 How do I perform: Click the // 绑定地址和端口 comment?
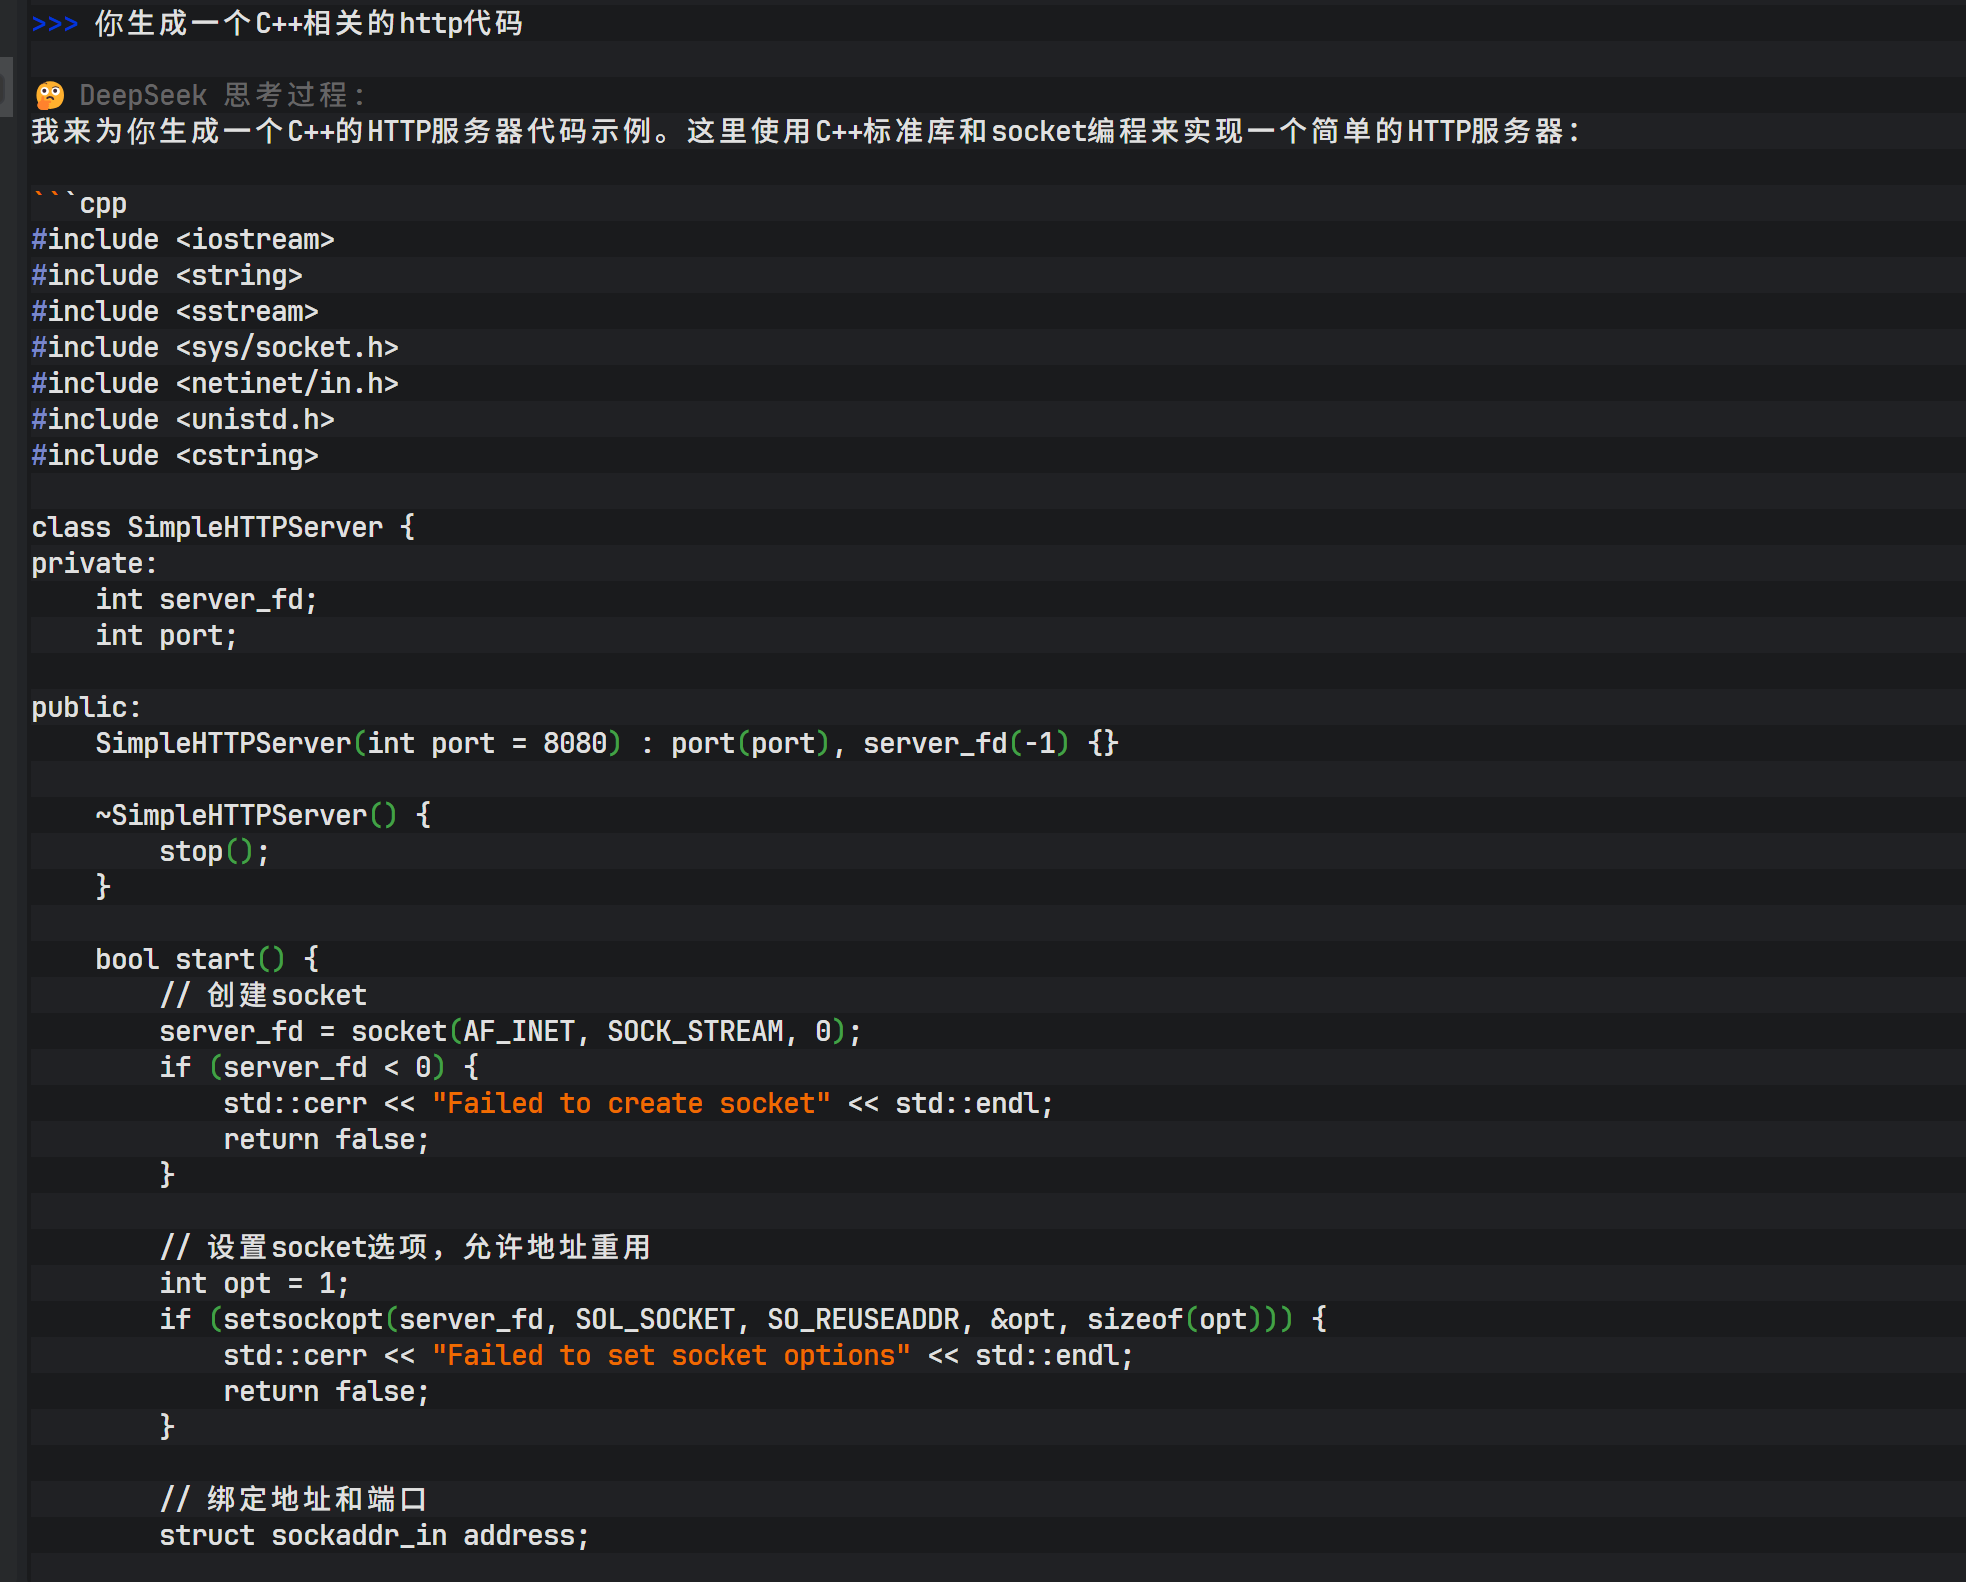[x=294, y=1500]
